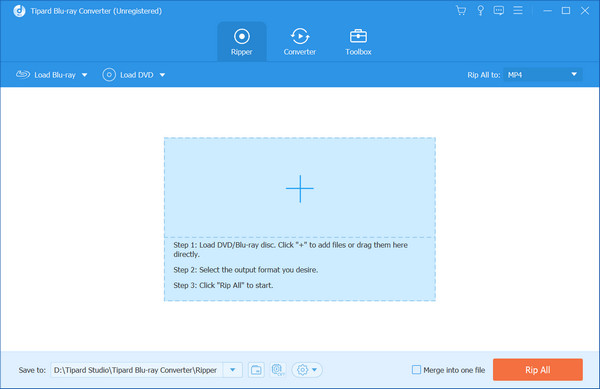Image resolution: width=600 pixels, height=389 pixels.
Task: Click the Step 2 instruction text
Action: (x=246, y=270)
